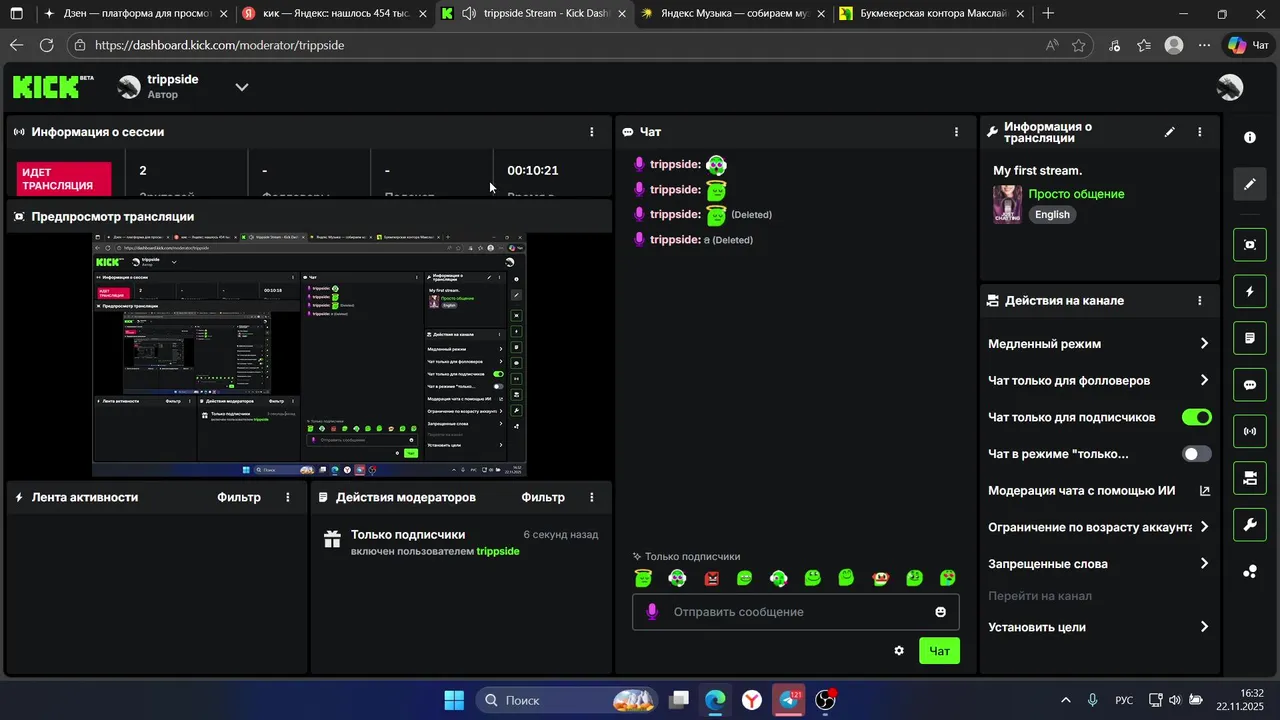Open the Информация о трансляции three-dot menu
This screenshot has height=720, width=1280.
point(1200,132)
